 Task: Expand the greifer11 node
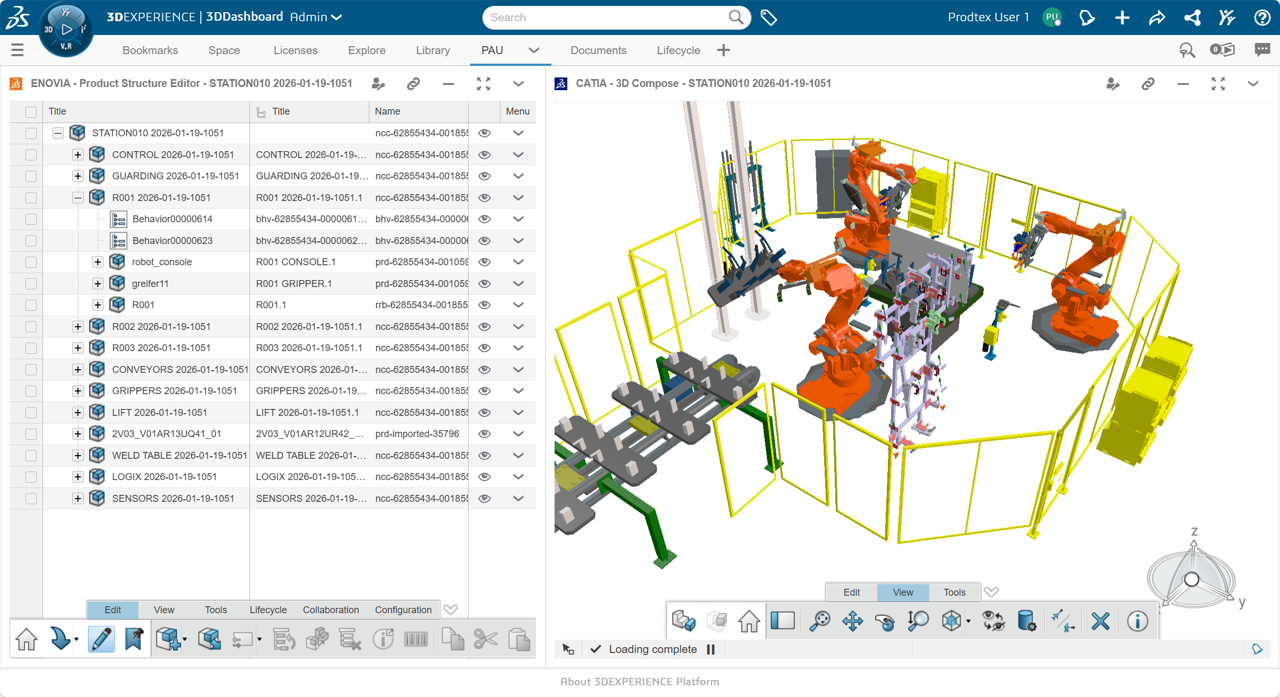(98, 283)
